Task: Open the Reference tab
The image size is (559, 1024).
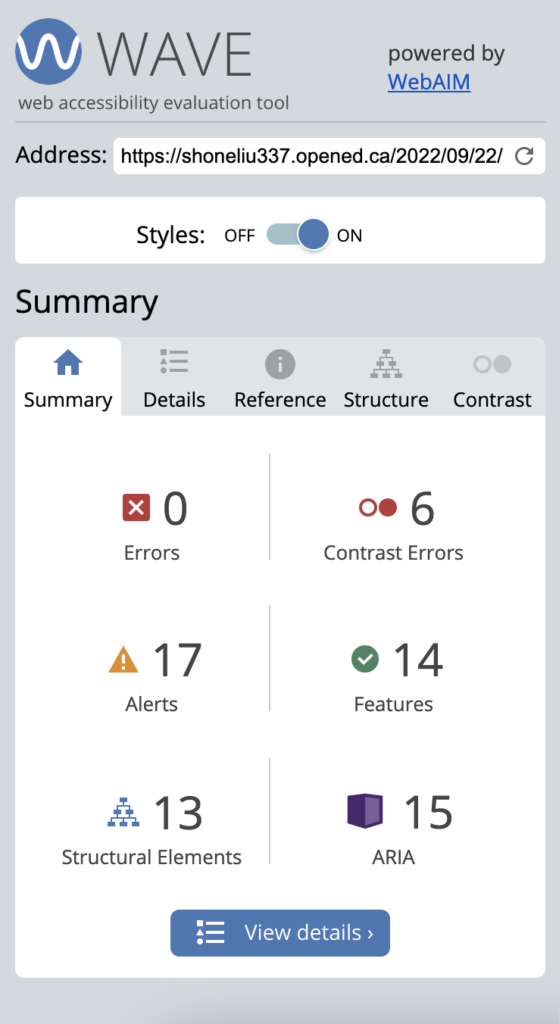Action: coord(280,377)
